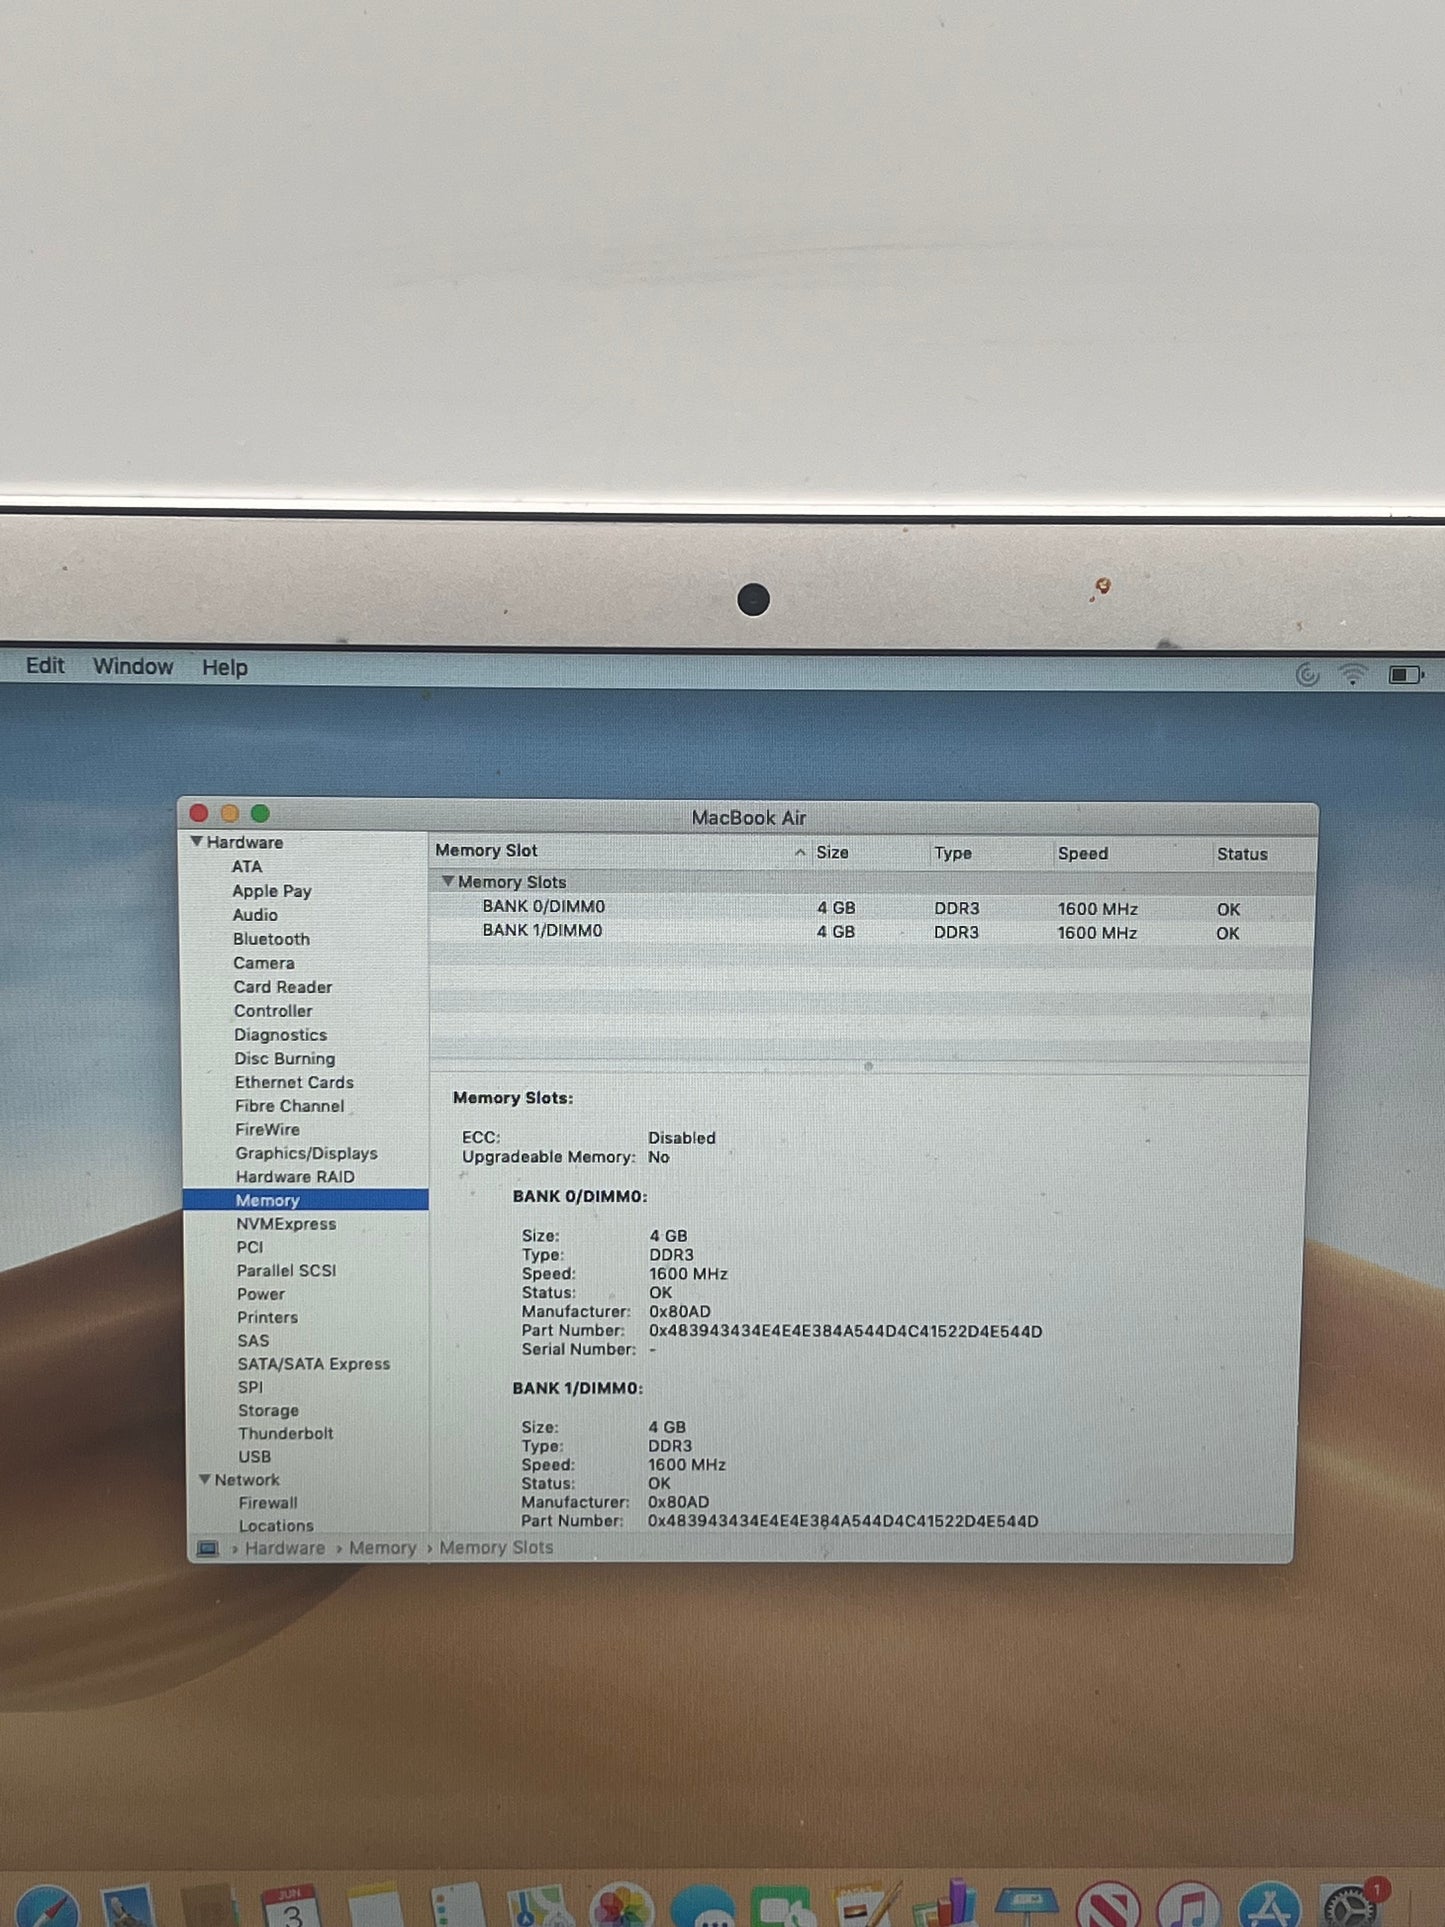Select Apple Pay in the sidebar
The height and width of the screenshot is (1927, 1445).
(272, 891)
